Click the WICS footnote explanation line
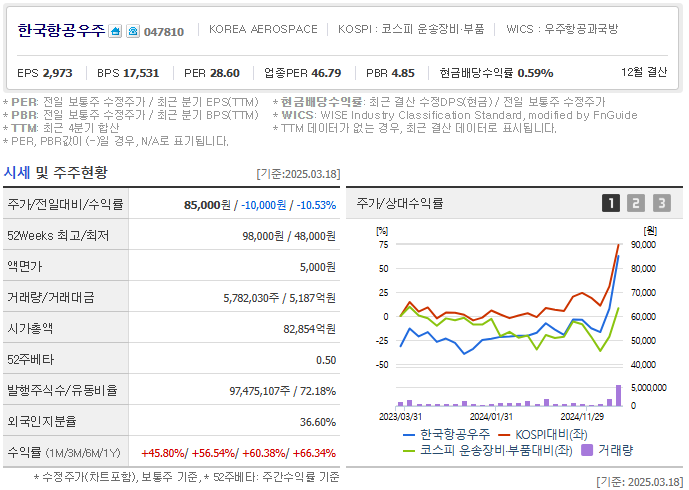689x490 pixels. point(455,115)
